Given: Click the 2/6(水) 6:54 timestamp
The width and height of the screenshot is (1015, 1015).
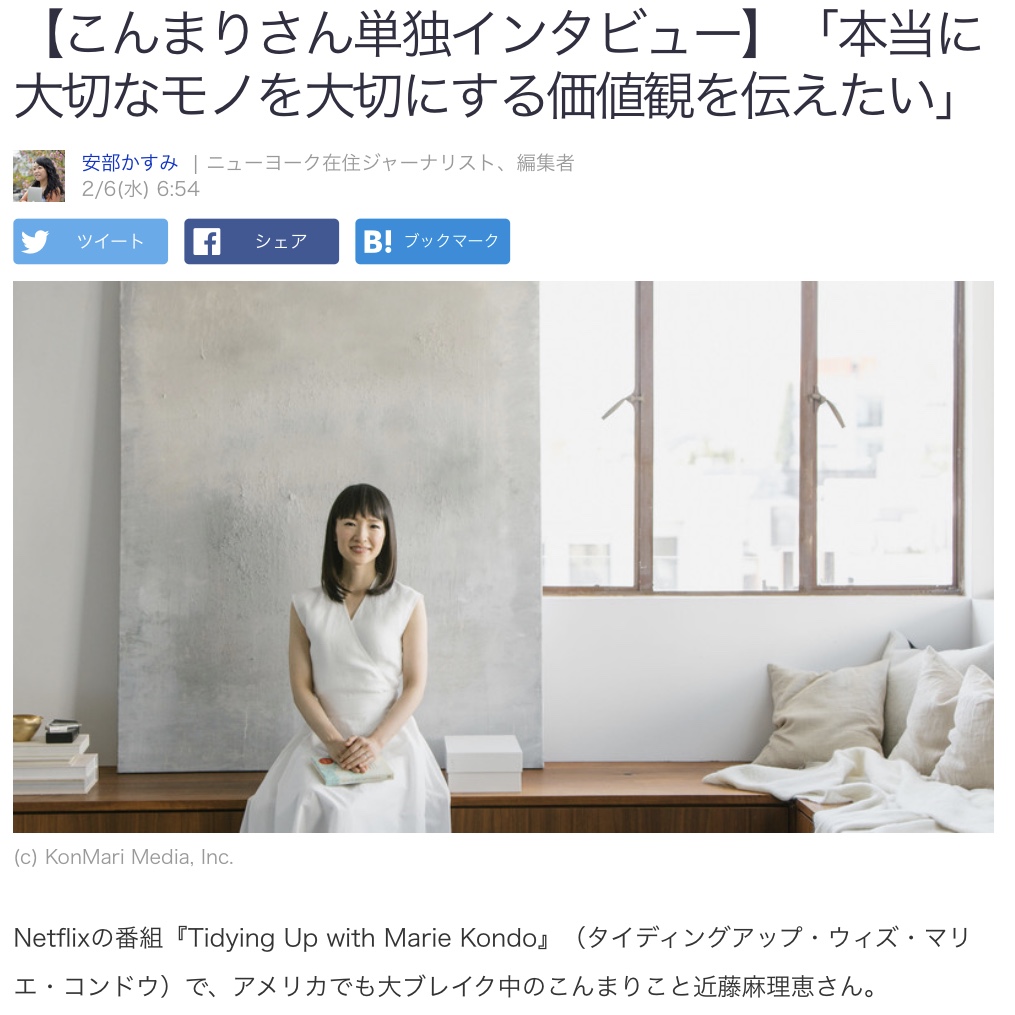Looking at the screenshot, I should click(x=140, y=189).
